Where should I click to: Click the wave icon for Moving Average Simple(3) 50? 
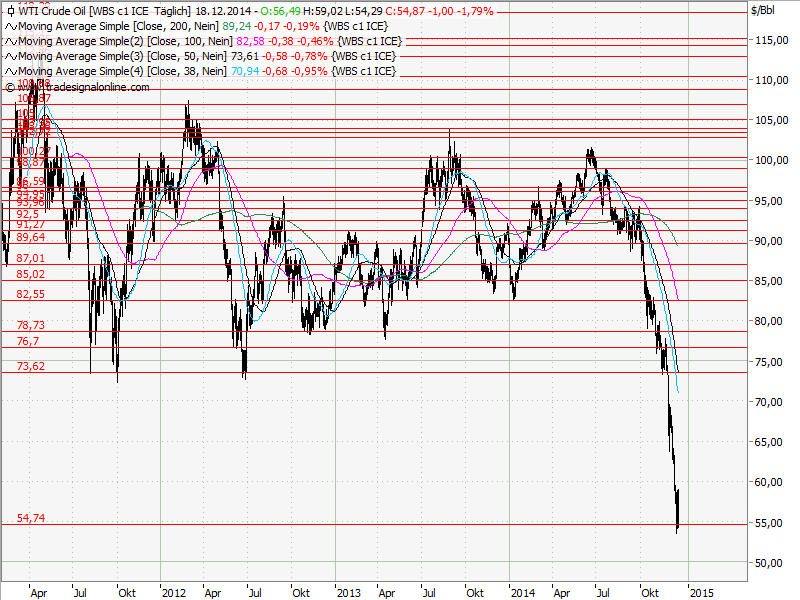[x=10, y=56]
